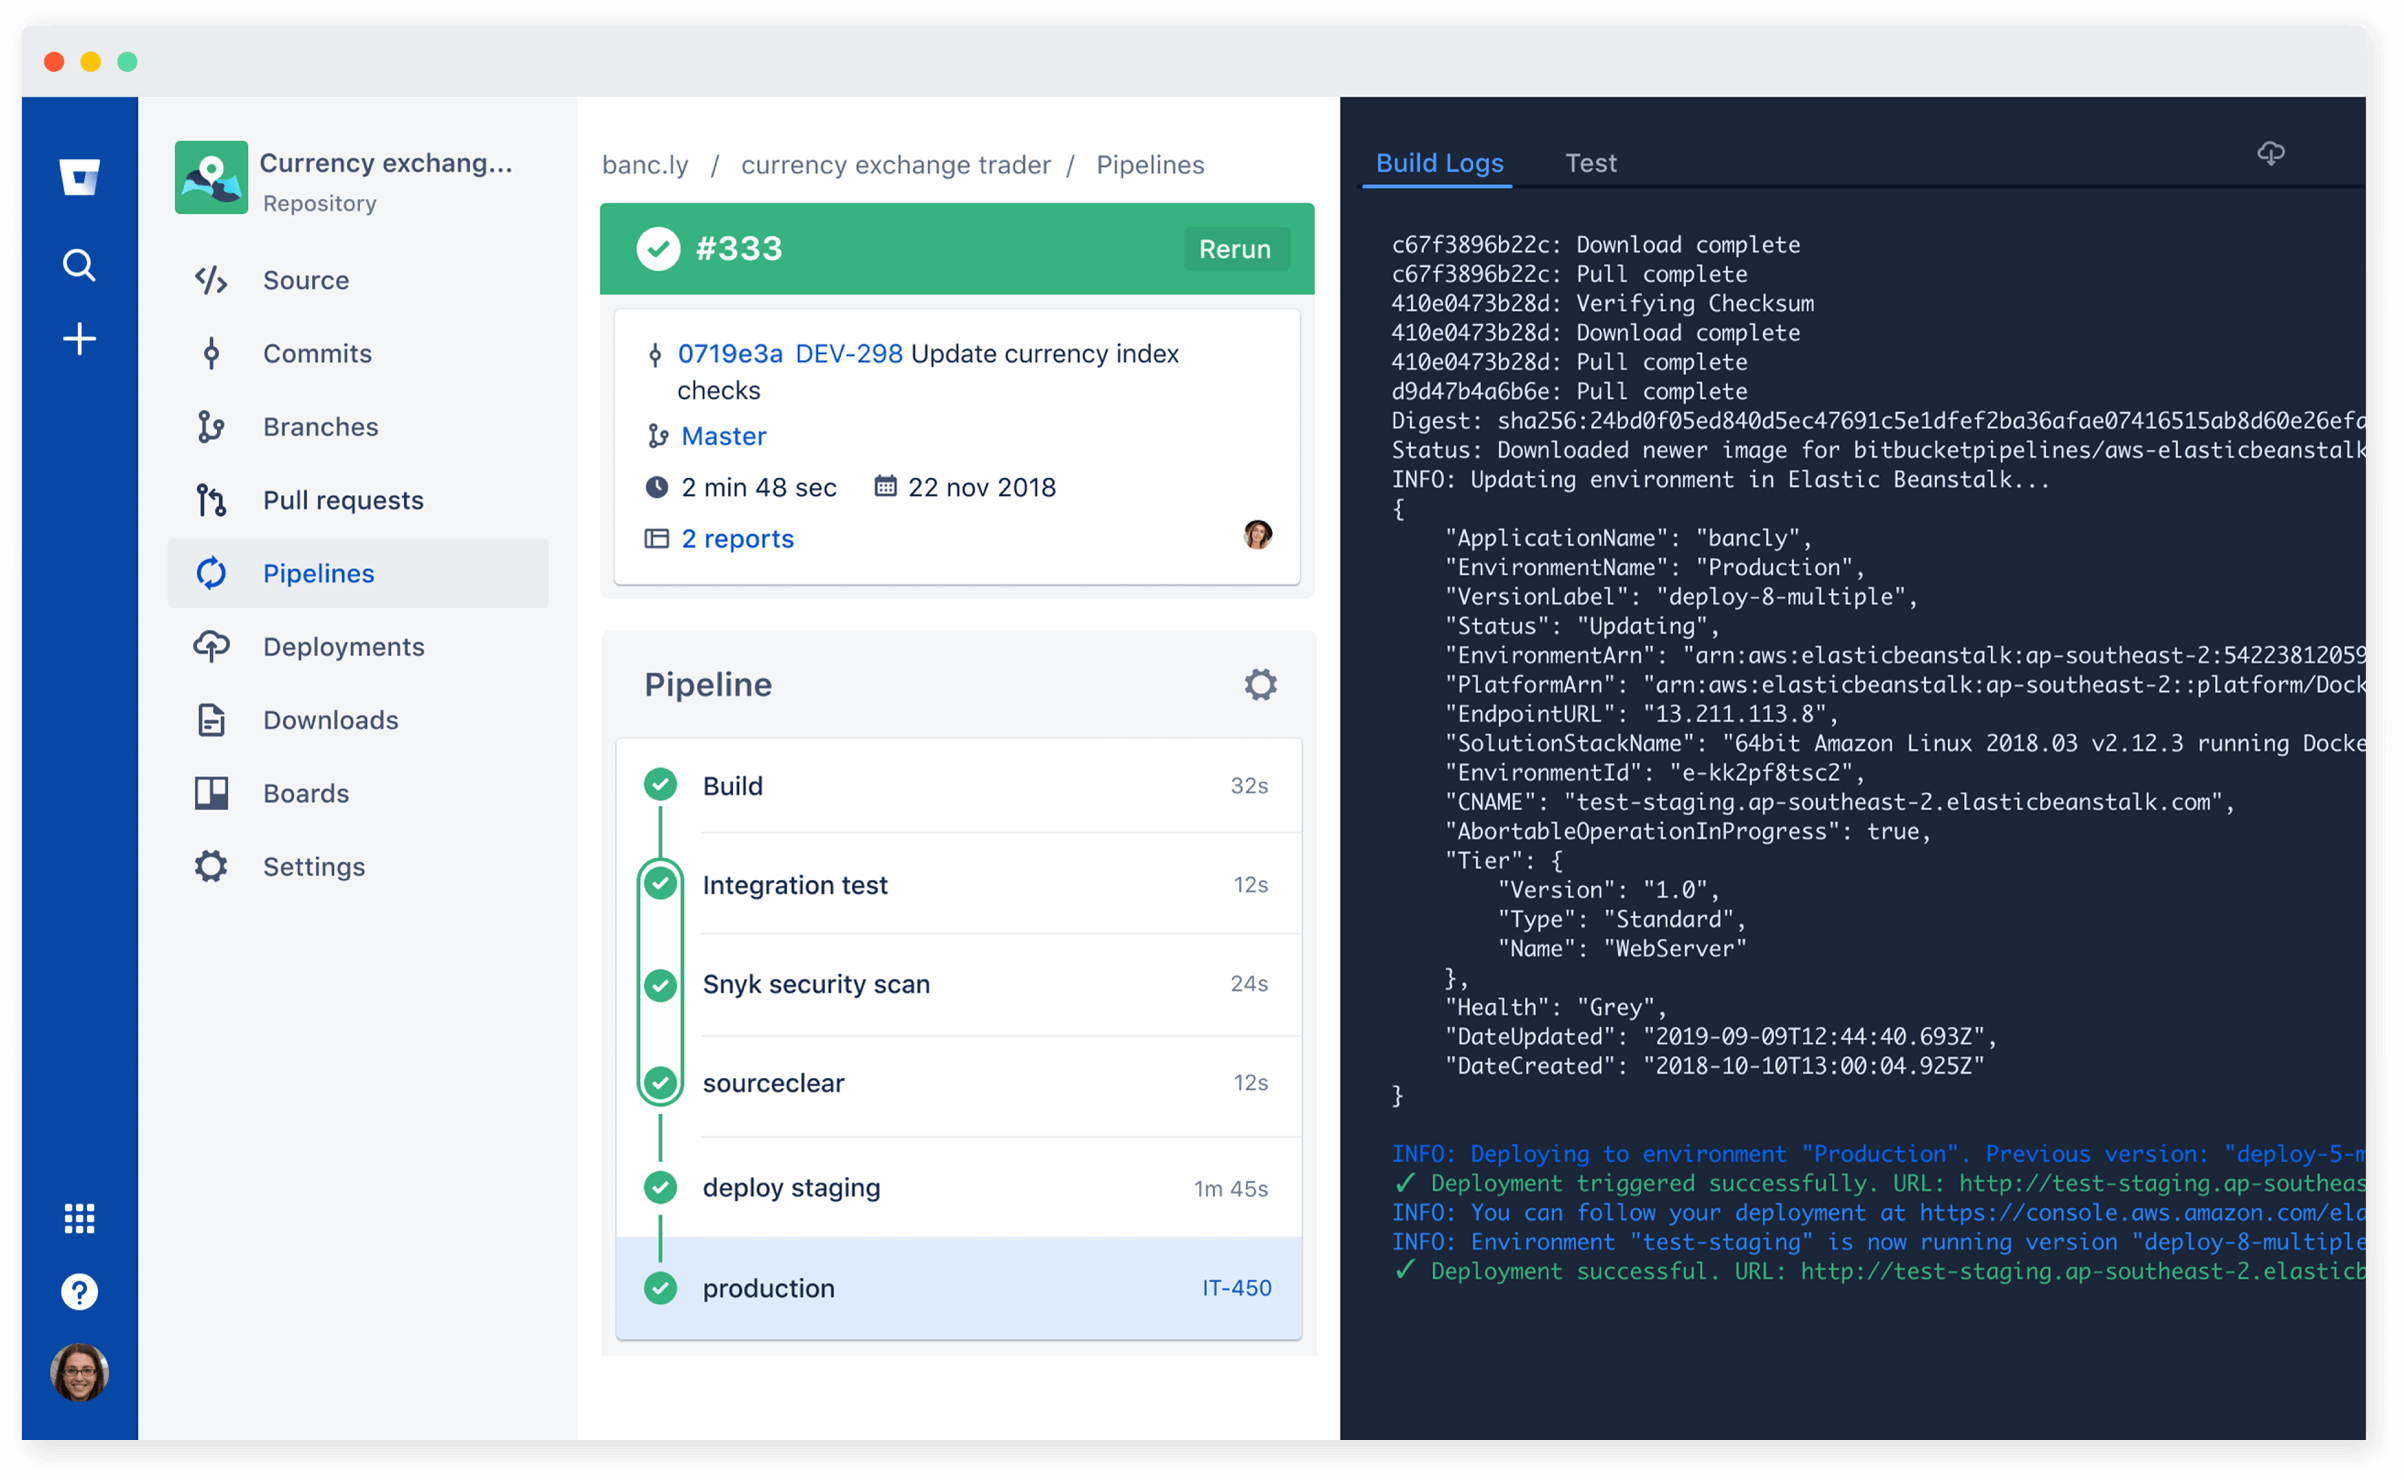Select the Snyk security scan step

pos(959,984)
